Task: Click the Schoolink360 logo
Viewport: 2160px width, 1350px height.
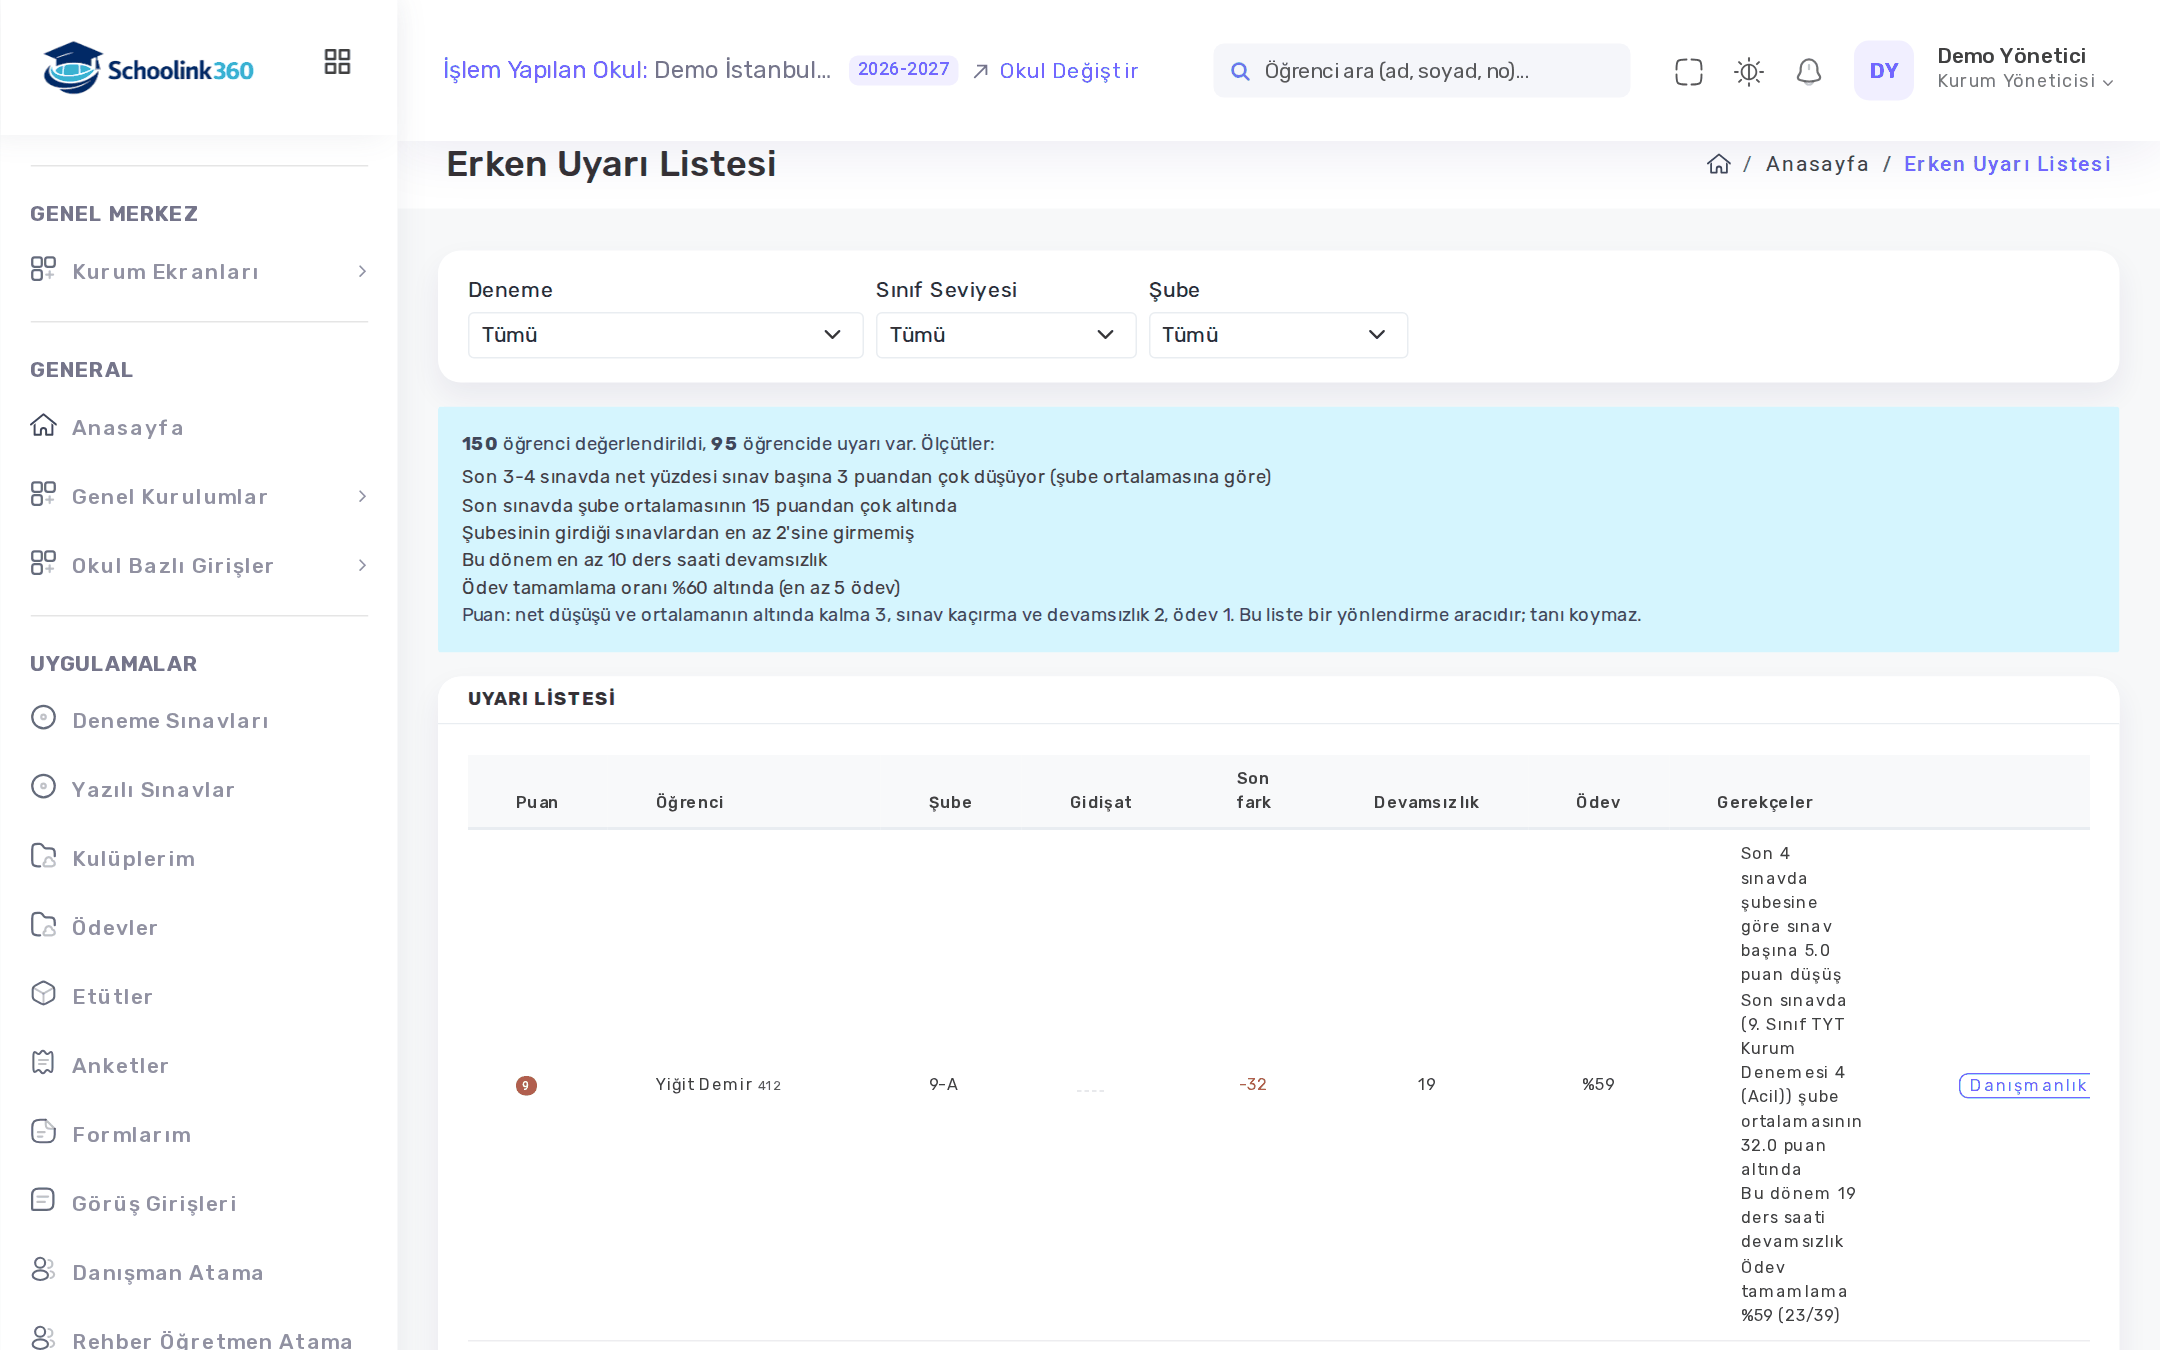Action: coord(148,69)
